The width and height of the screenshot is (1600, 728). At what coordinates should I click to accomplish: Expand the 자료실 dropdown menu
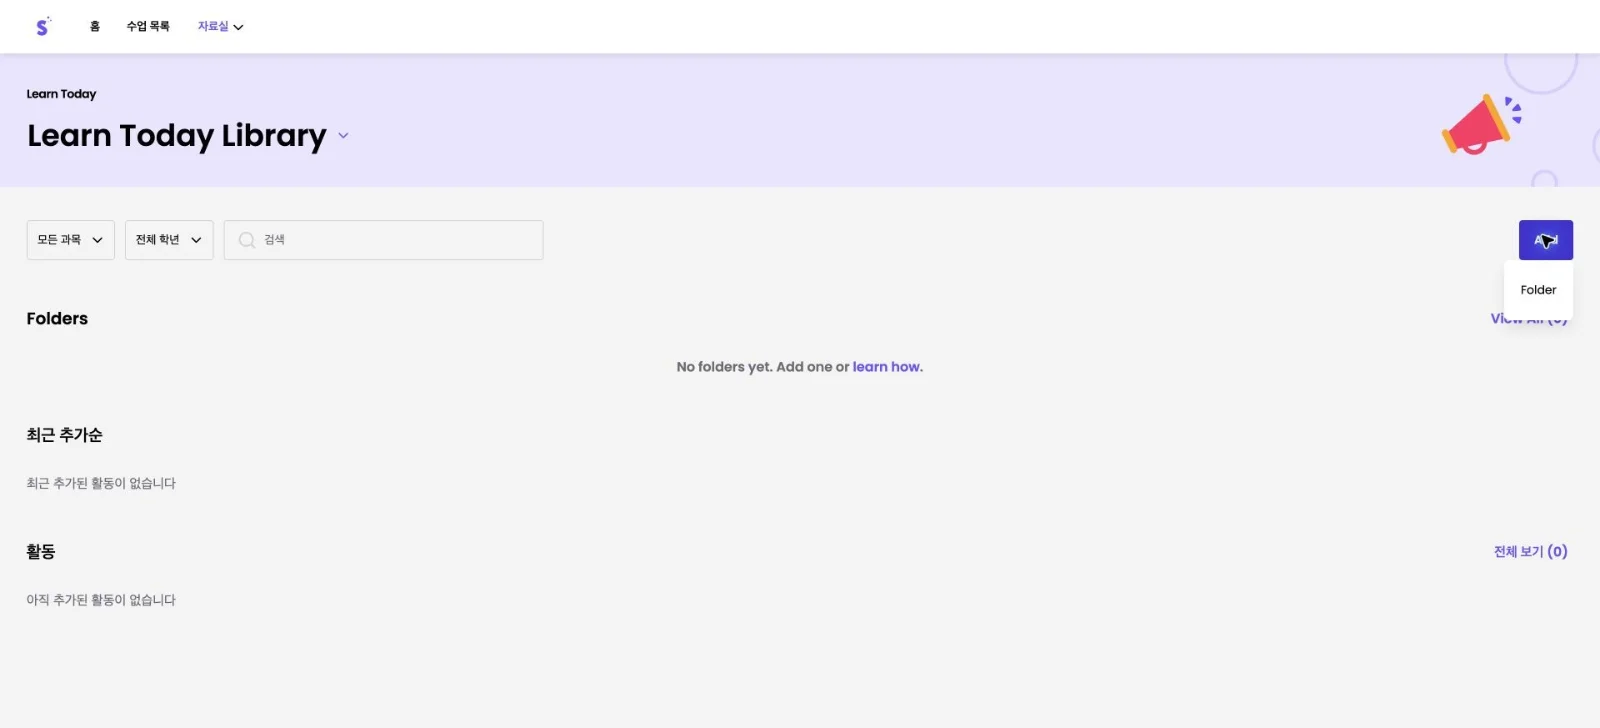[x=220, y=26]
